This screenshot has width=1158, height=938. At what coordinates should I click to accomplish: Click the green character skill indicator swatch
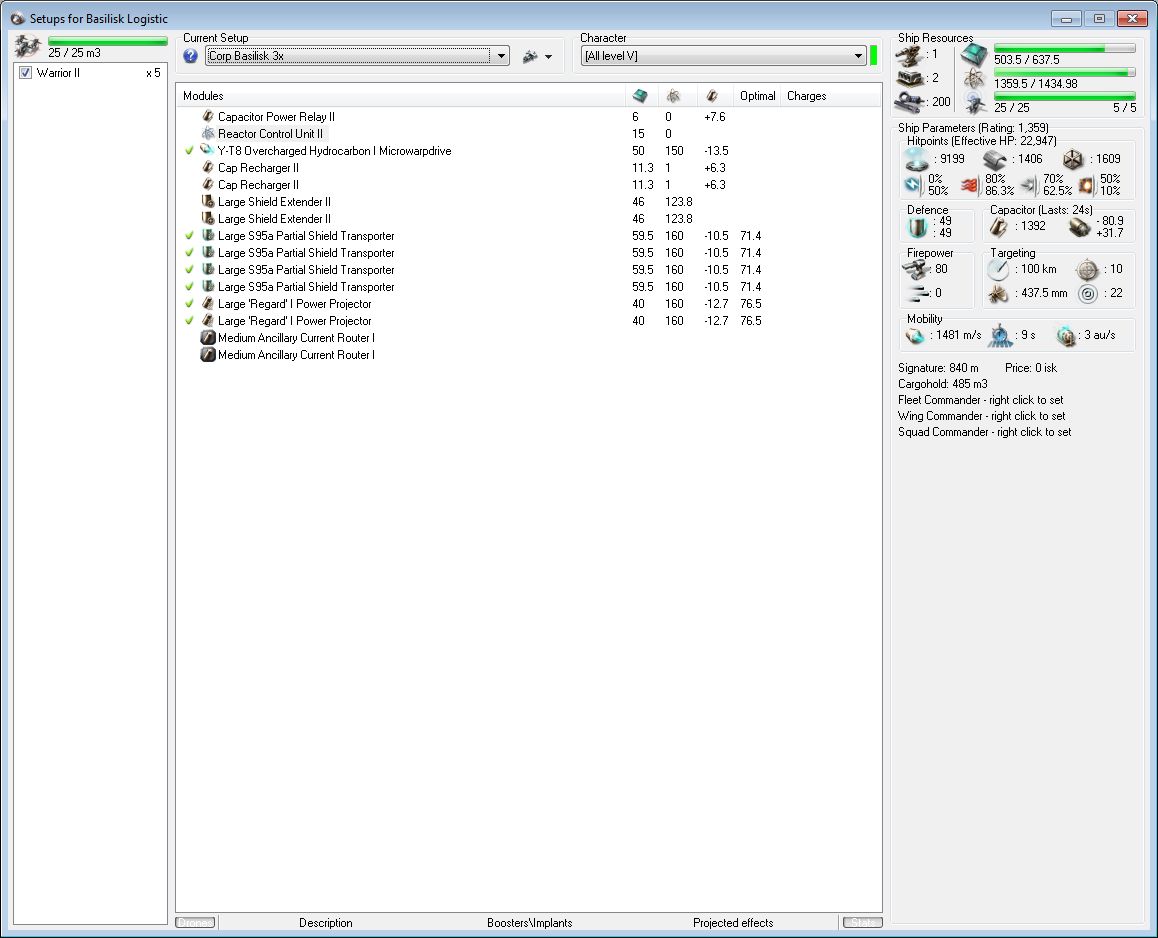point(874,55)
